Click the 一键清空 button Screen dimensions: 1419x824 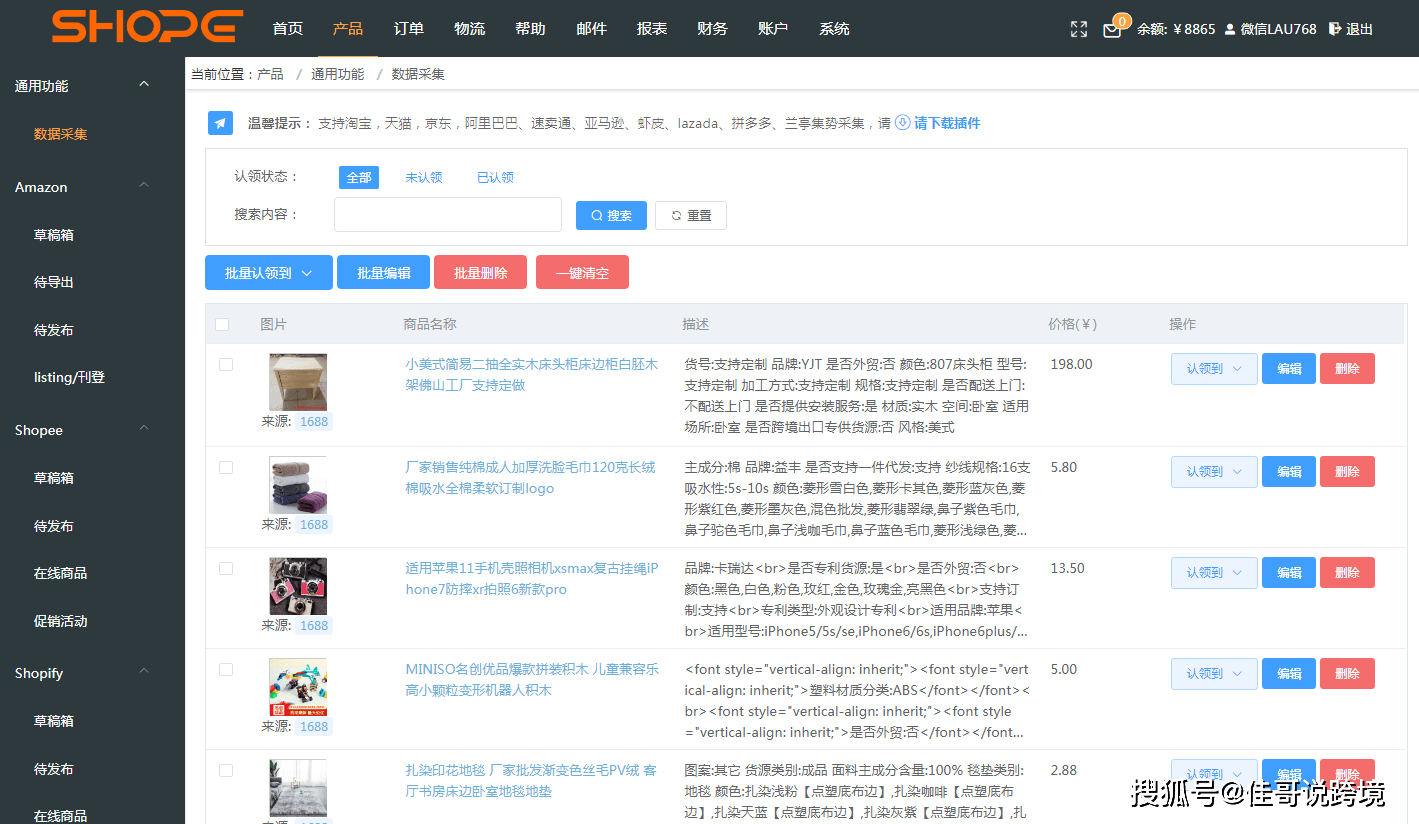[582, 271]
